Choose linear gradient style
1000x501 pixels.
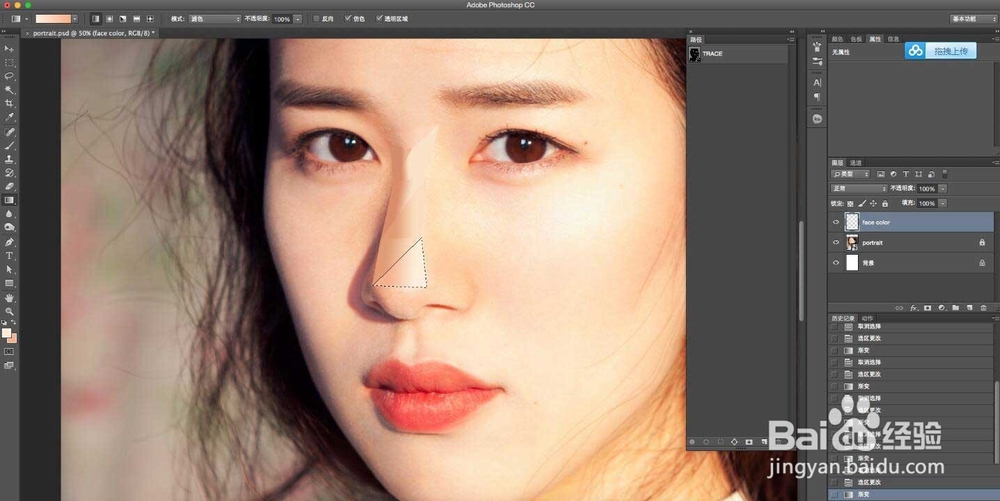(x=95, y=19)
